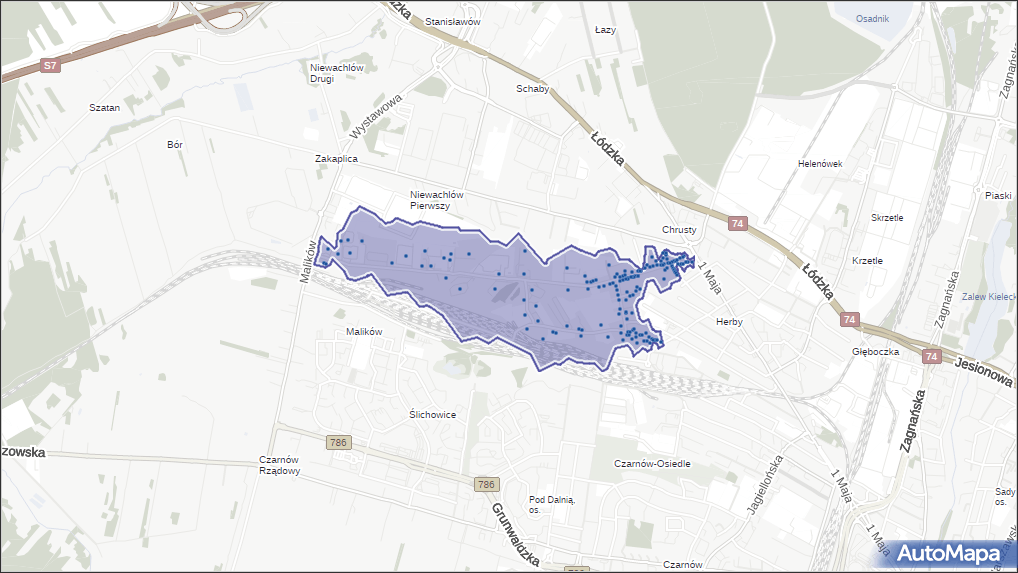This screenshot has height=573, width=1018.
Task: Click the 74 road shield near Chrusty
Action: [737, 223]
